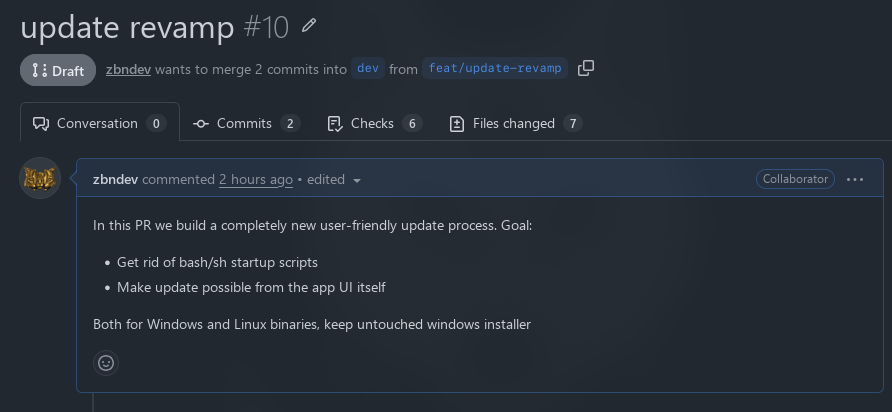Copy the feat/update-revamp branch name
This screenshot has height=412, width=892.
point(585,68)
